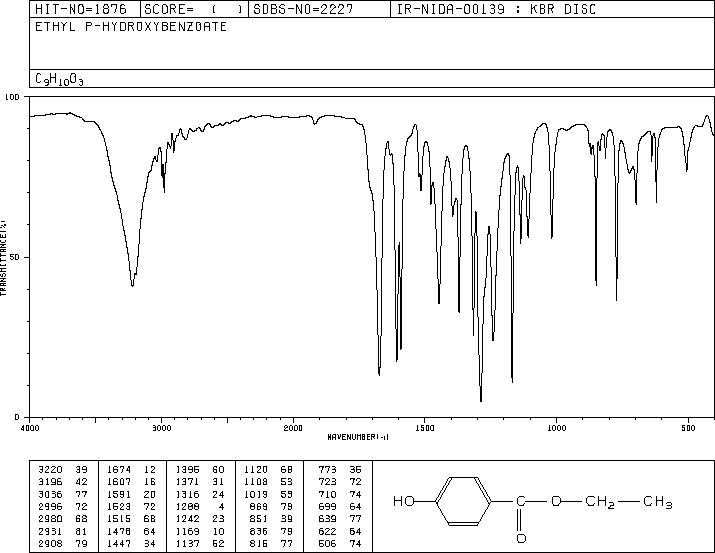Screen dimensions: 715x553
Task: Select peak table entry 3196
Action: (50, 481)
